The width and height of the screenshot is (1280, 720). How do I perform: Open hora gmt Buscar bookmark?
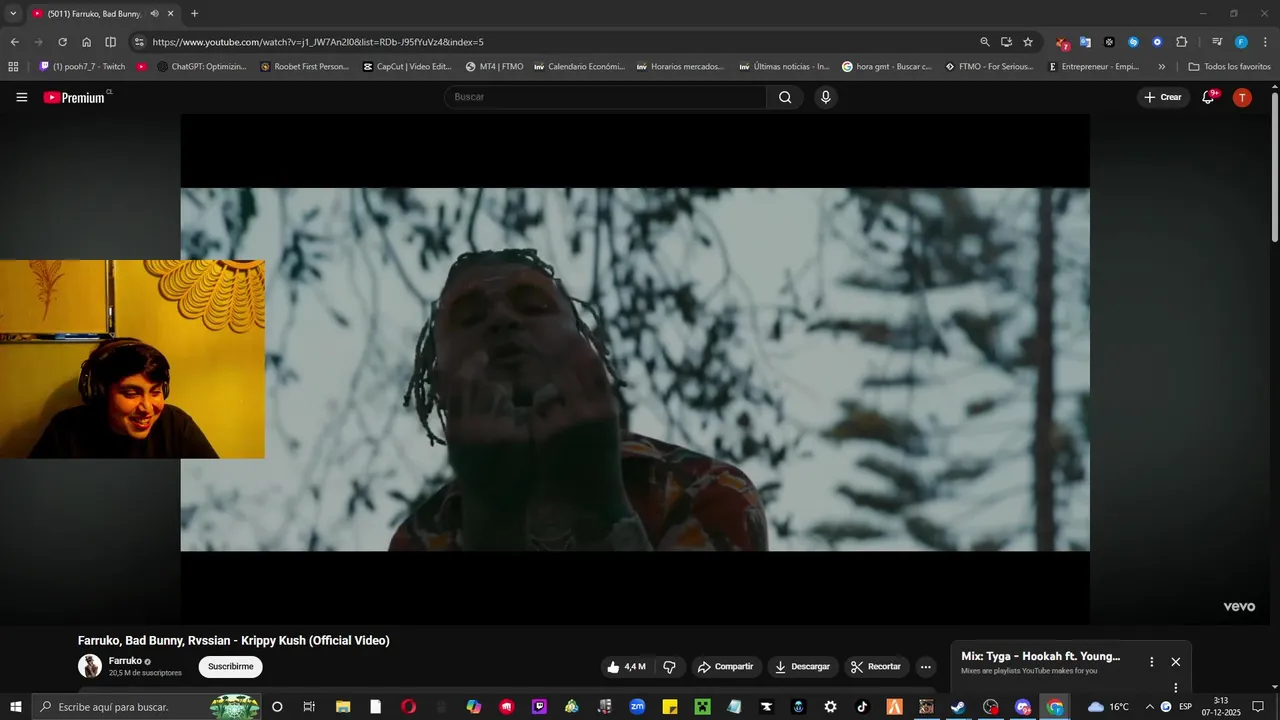887,67
